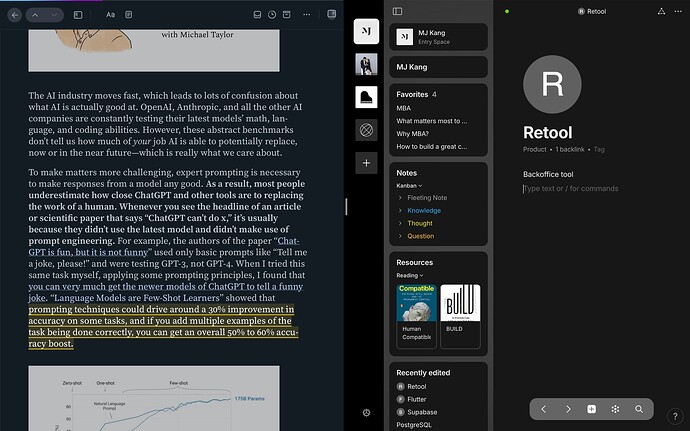
Task: Click the green sync status dot
Action: (x=507, y=11)
